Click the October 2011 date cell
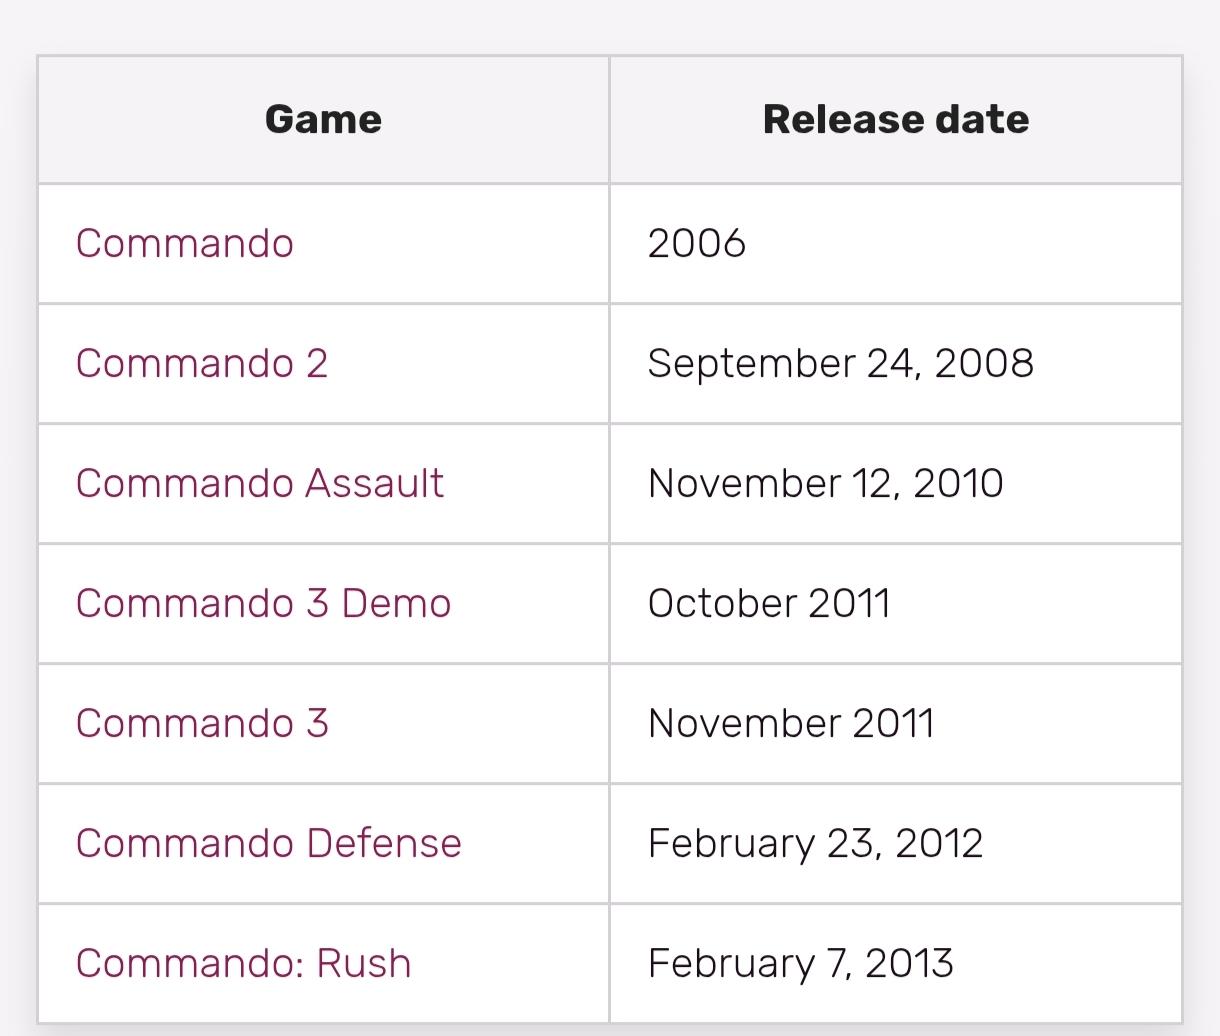This screenshot has width=1220, height=1036. click(768, 604)
